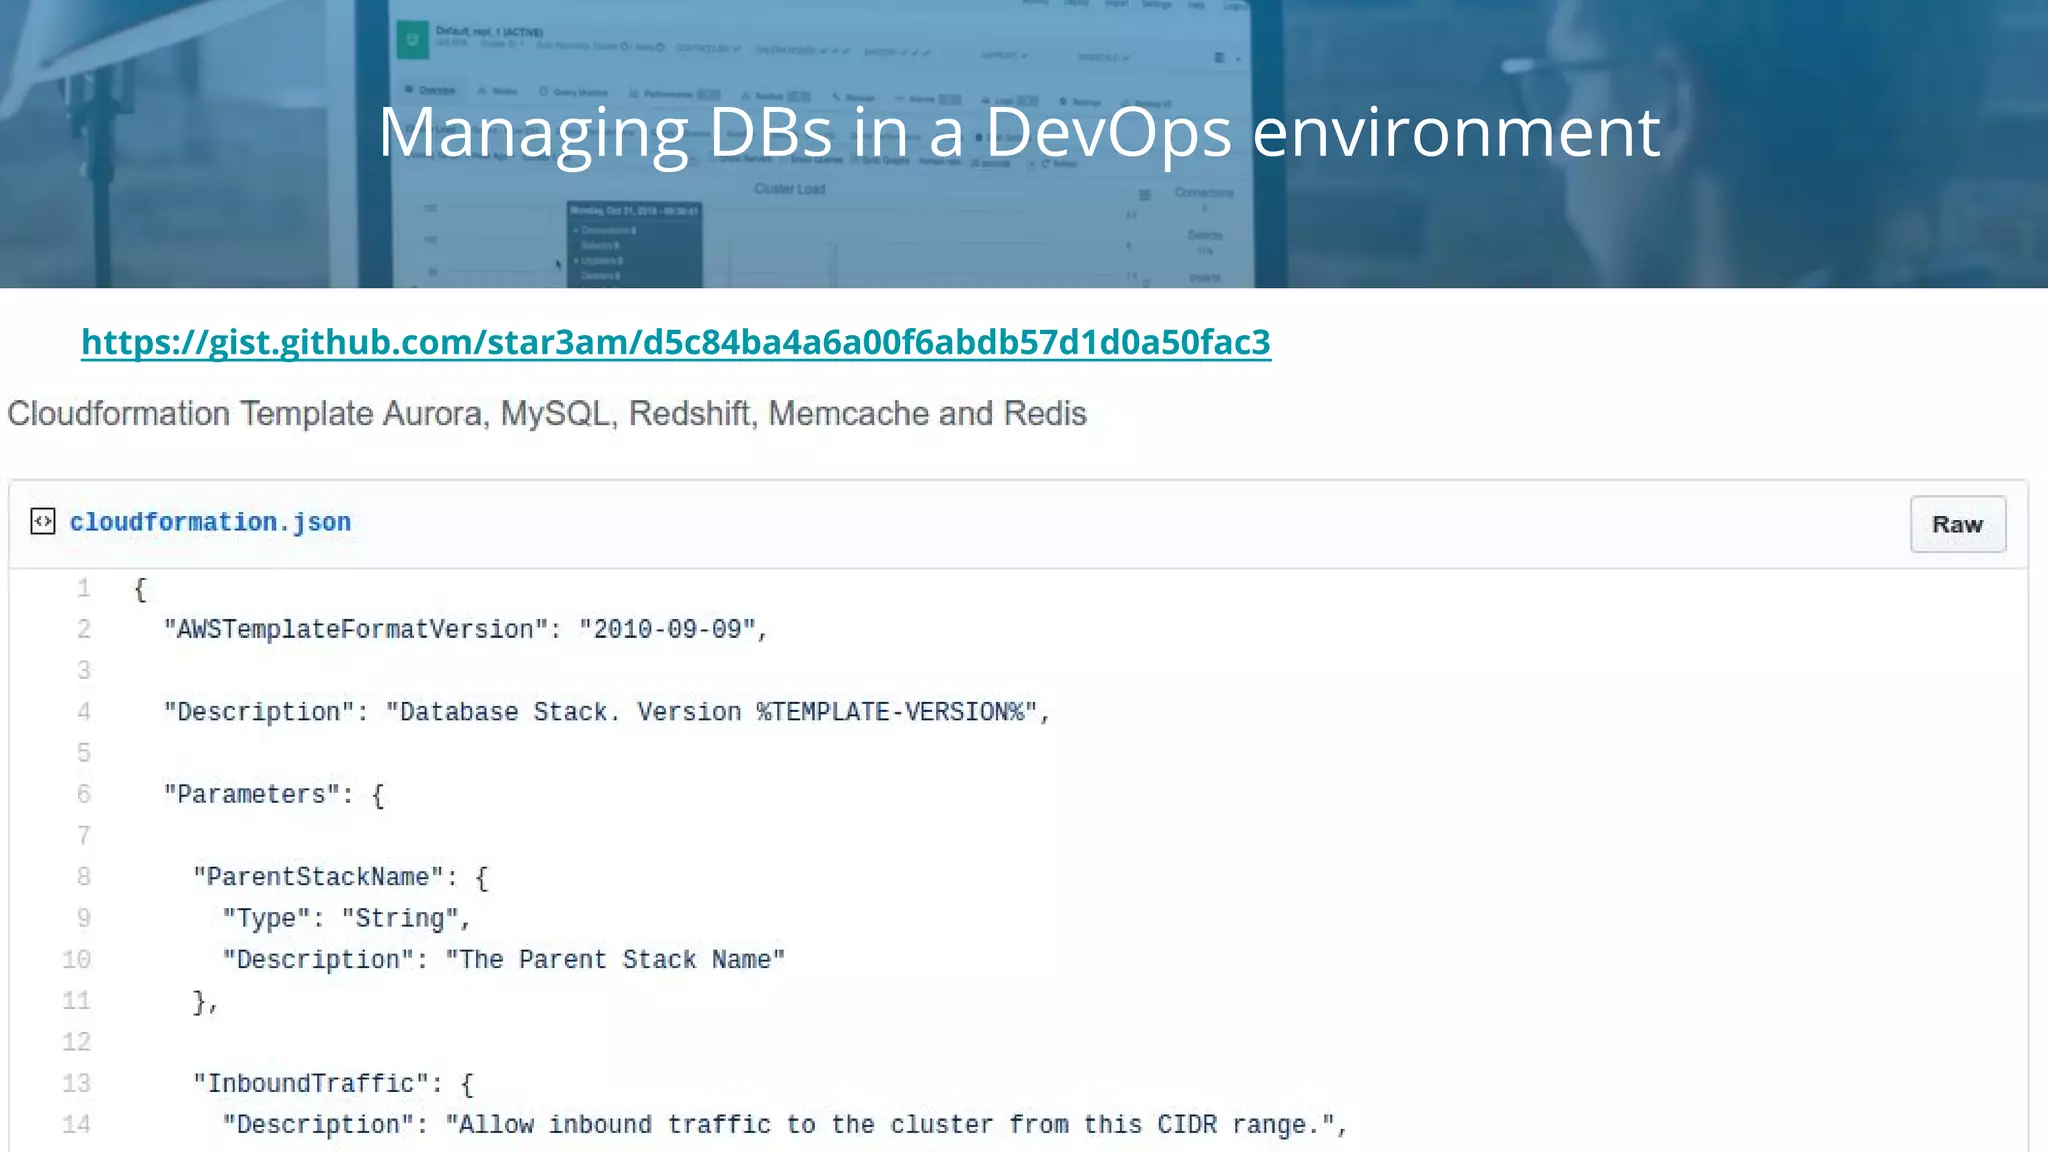Viewport: 2048px width, 1152px height.
Task: Click the Database Stack Description code line
Action: point(607,712)
